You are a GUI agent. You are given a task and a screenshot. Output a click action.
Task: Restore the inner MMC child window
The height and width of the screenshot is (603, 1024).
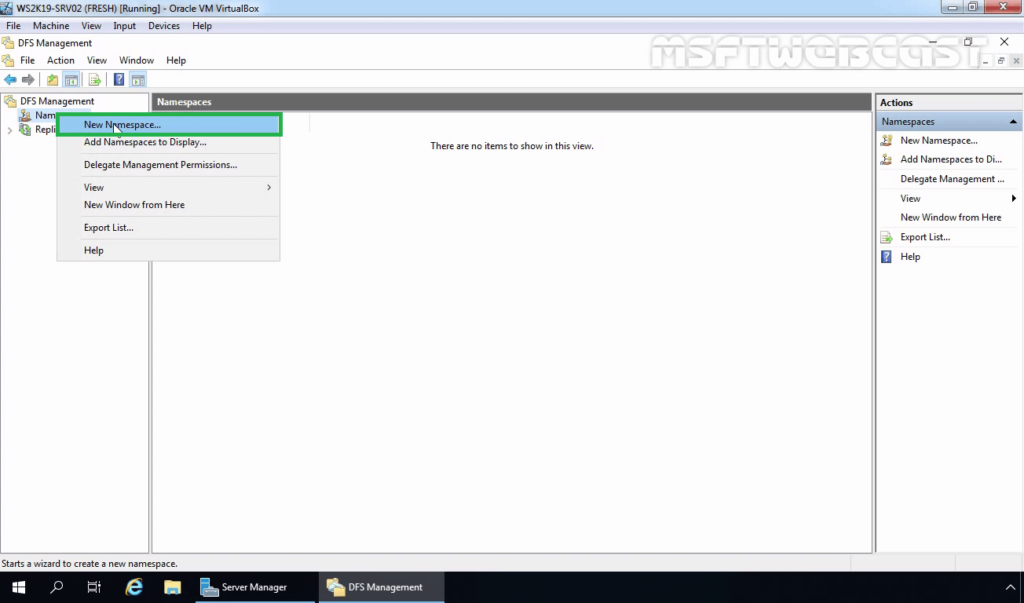(1000, 61)
